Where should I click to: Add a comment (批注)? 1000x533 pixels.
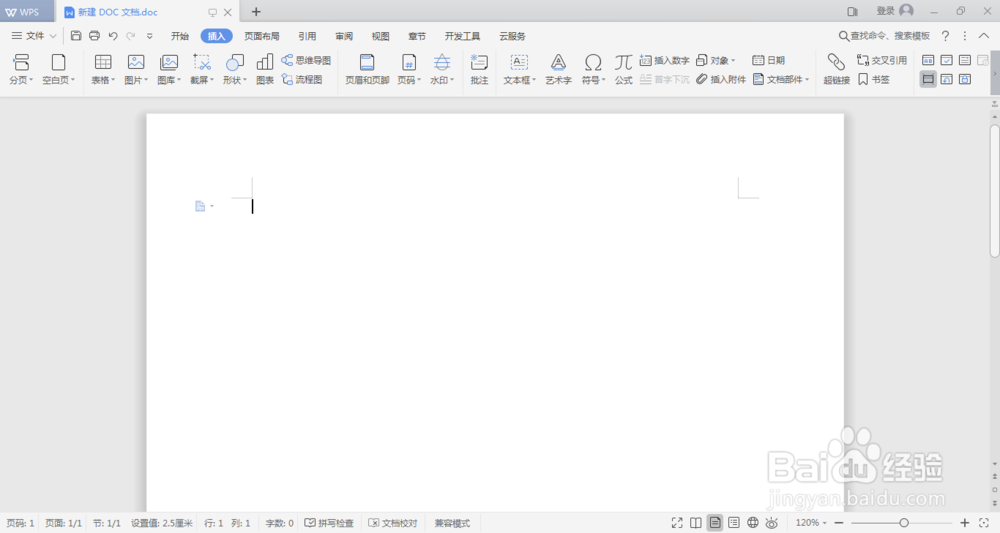(x=479, y=69)
